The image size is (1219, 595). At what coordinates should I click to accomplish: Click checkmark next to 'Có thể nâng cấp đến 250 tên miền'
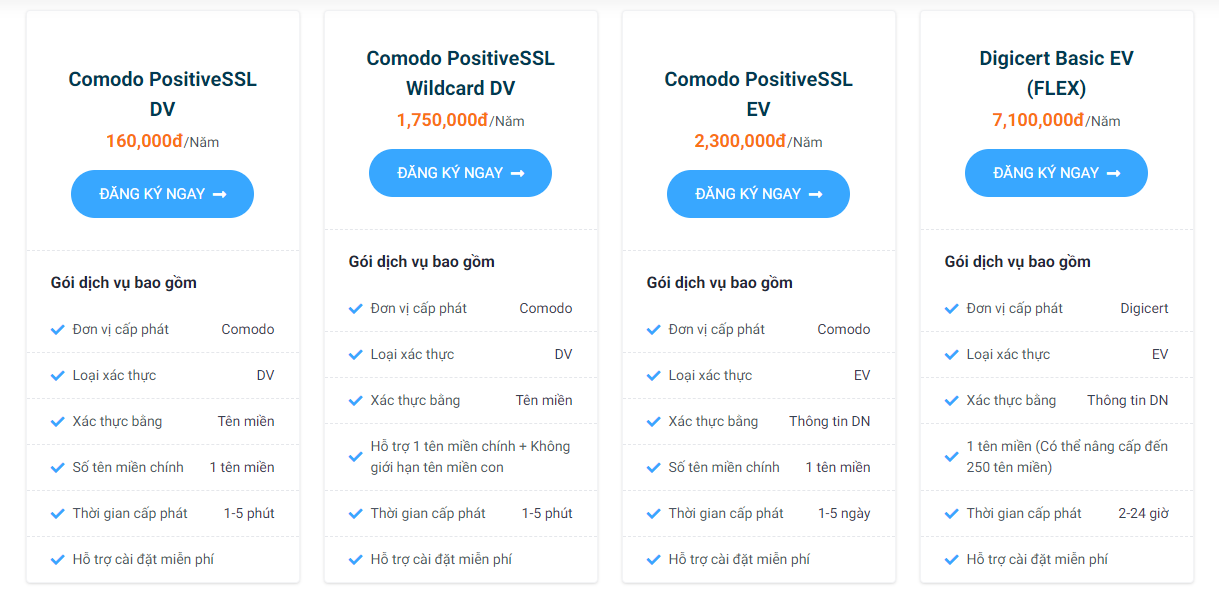(x=952, y=457)
